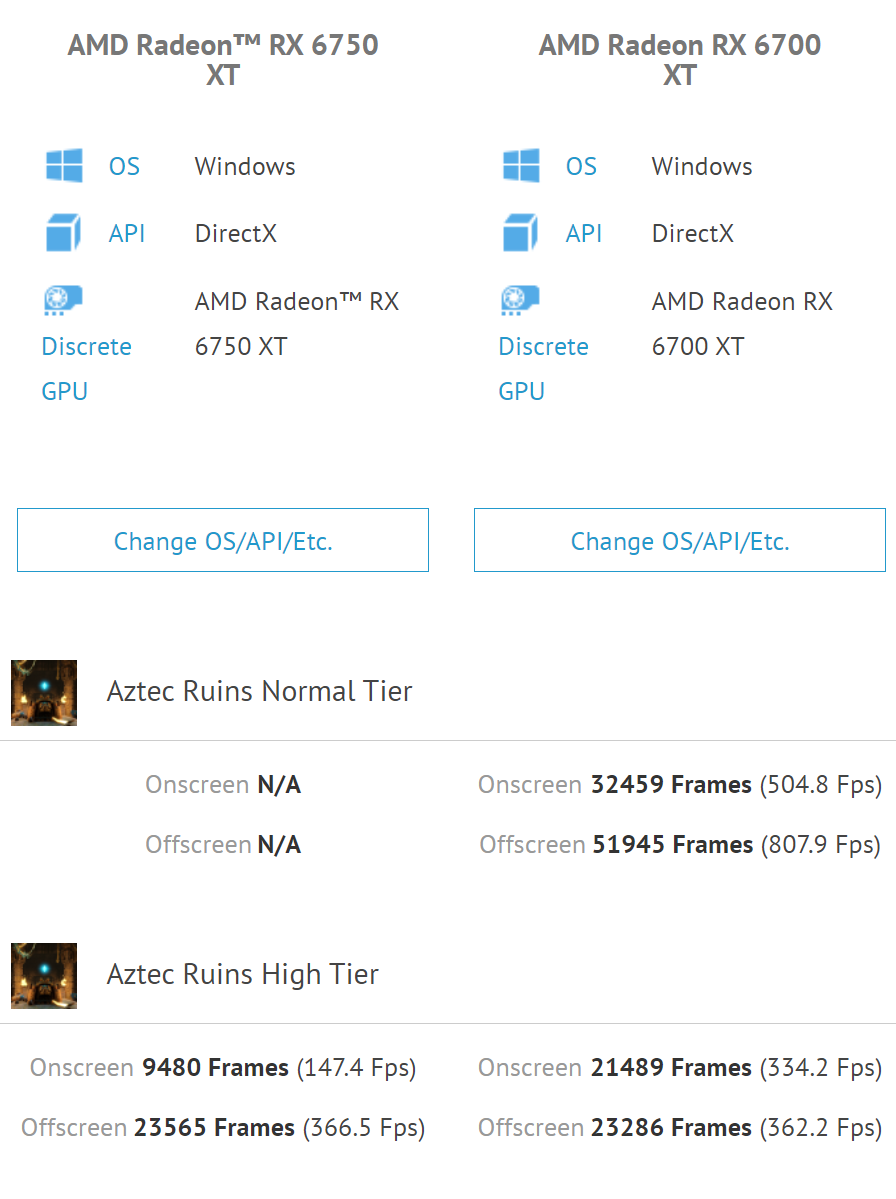Click the graphics card icon for RX 6700 XT

click(521, 300)
